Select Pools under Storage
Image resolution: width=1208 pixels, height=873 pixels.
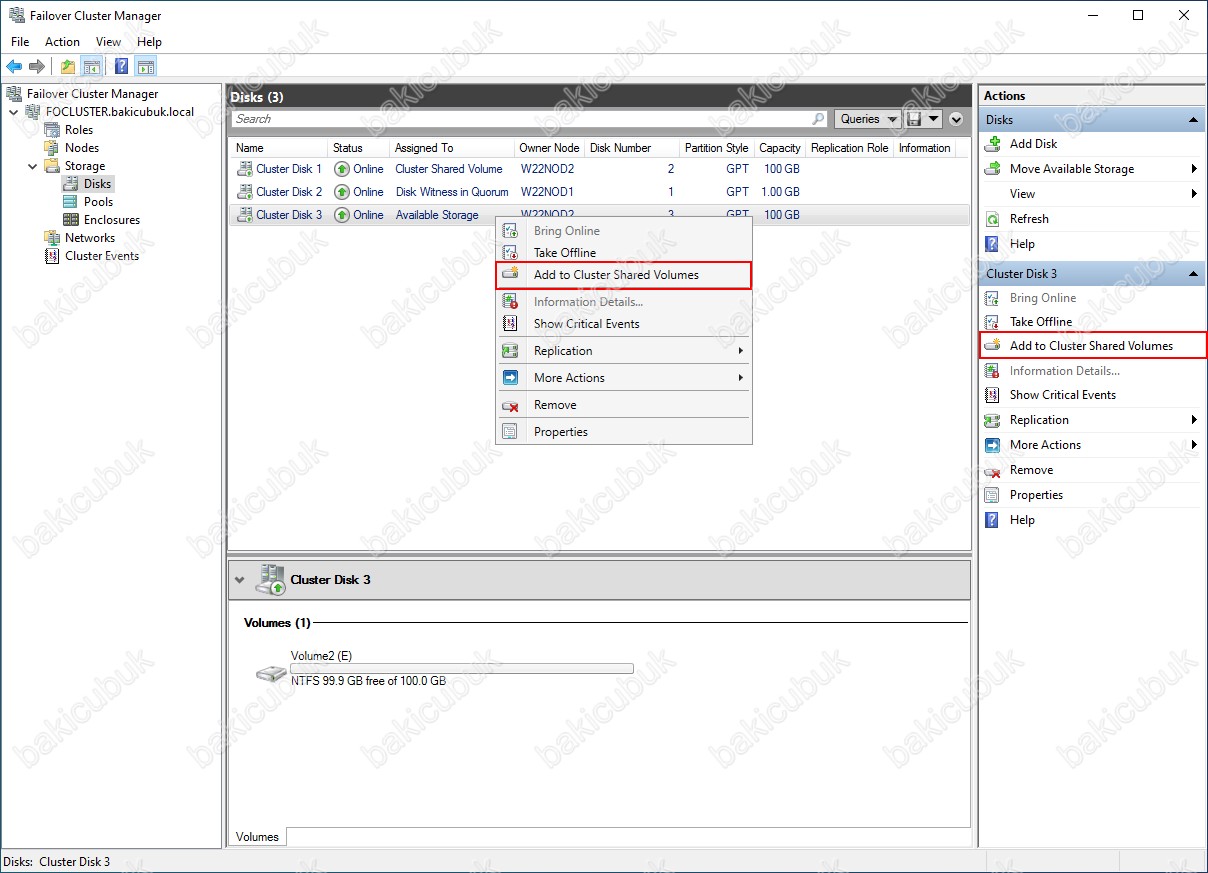[99, 202]
